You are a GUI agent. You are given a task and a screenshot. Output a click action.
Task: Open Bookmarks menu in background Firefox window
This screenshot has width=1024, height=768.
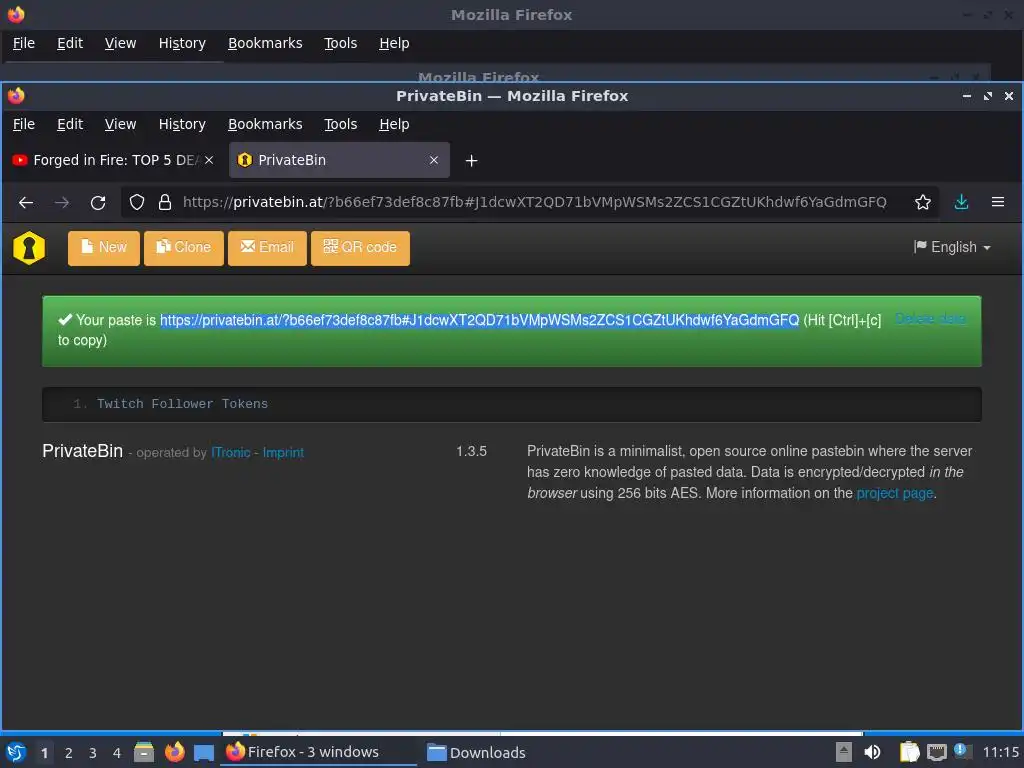click(265, 43)
